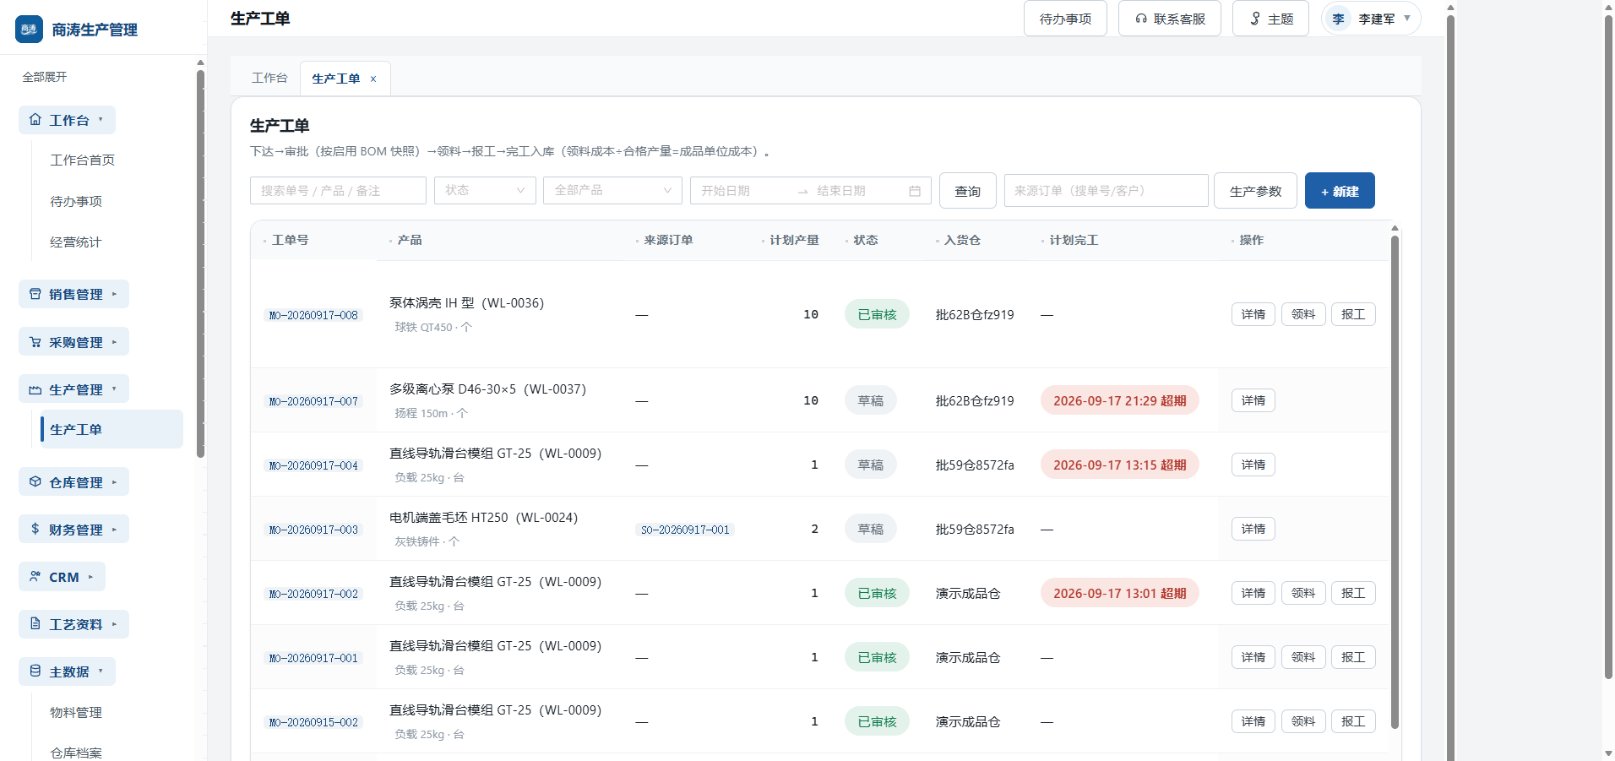This screenshot has width=1615, height=761.
Task: Click the 李 user avatar
Action: (1338, 19)
